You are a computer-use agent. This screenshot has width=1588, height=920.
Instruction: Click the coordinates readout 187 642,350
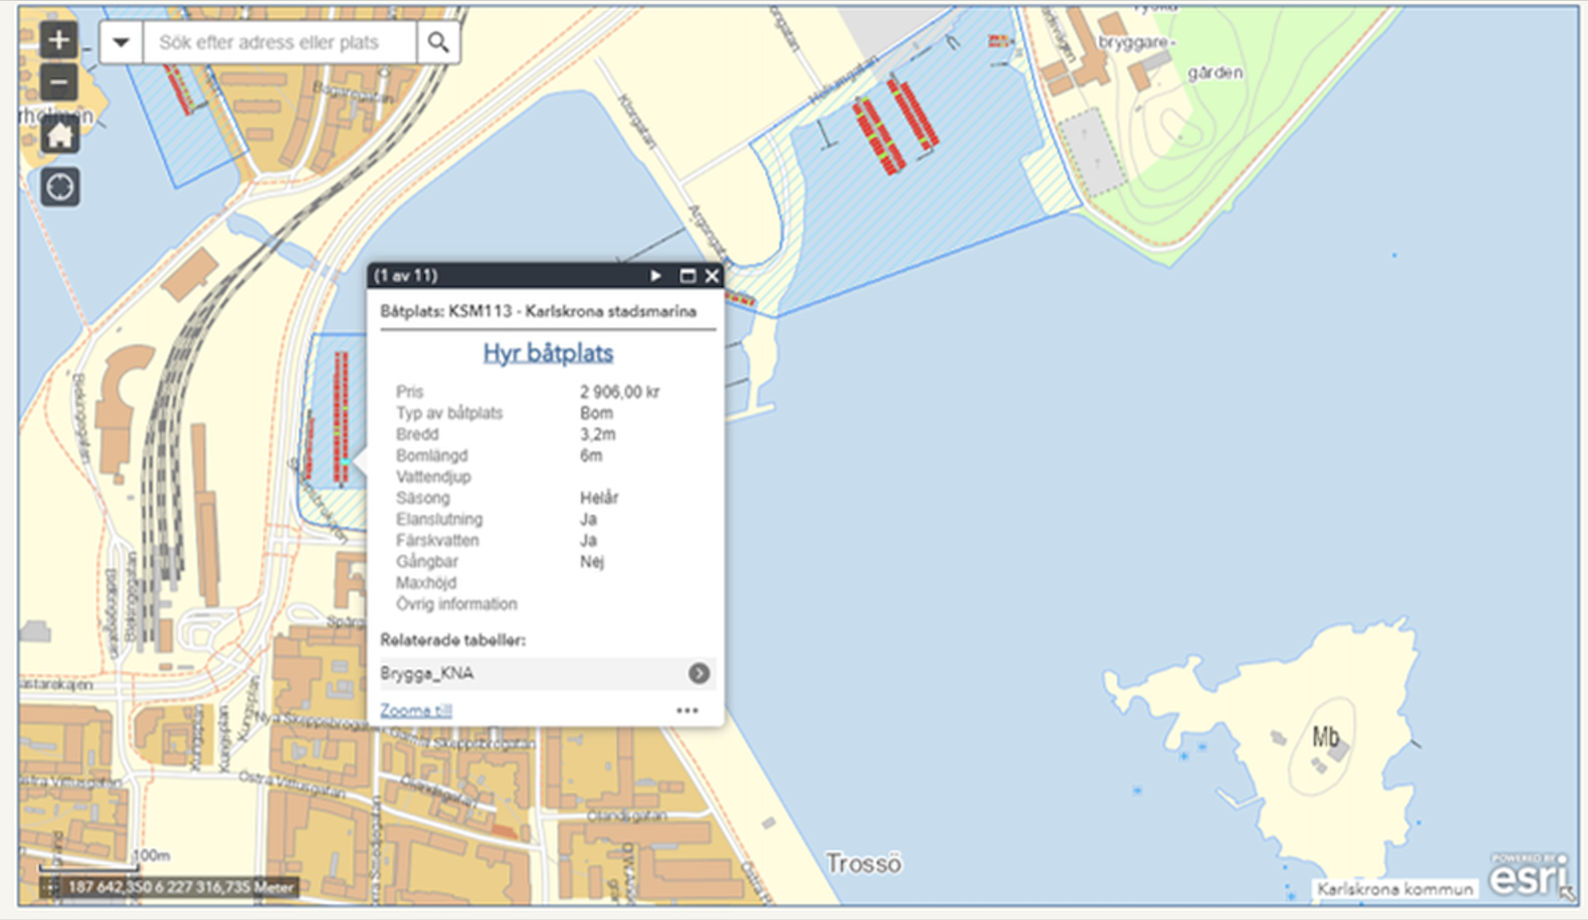click(x=180, y=887)
